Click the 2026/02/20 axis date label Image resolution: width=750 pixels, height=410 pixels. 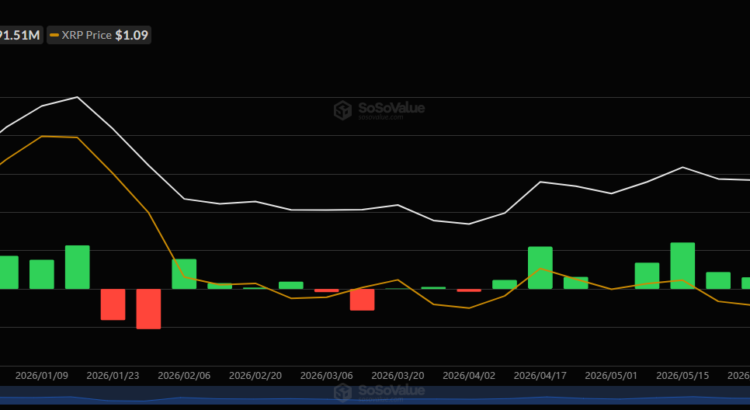[255, 376]
